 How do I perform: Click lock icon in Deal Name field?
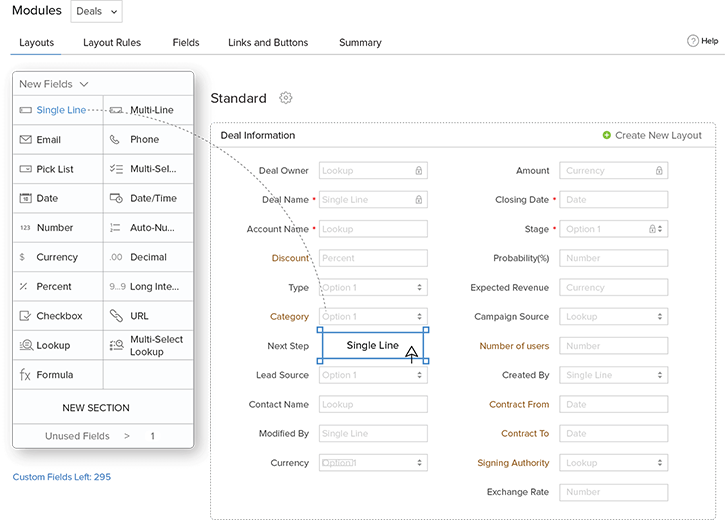click(x=418, y=200)
